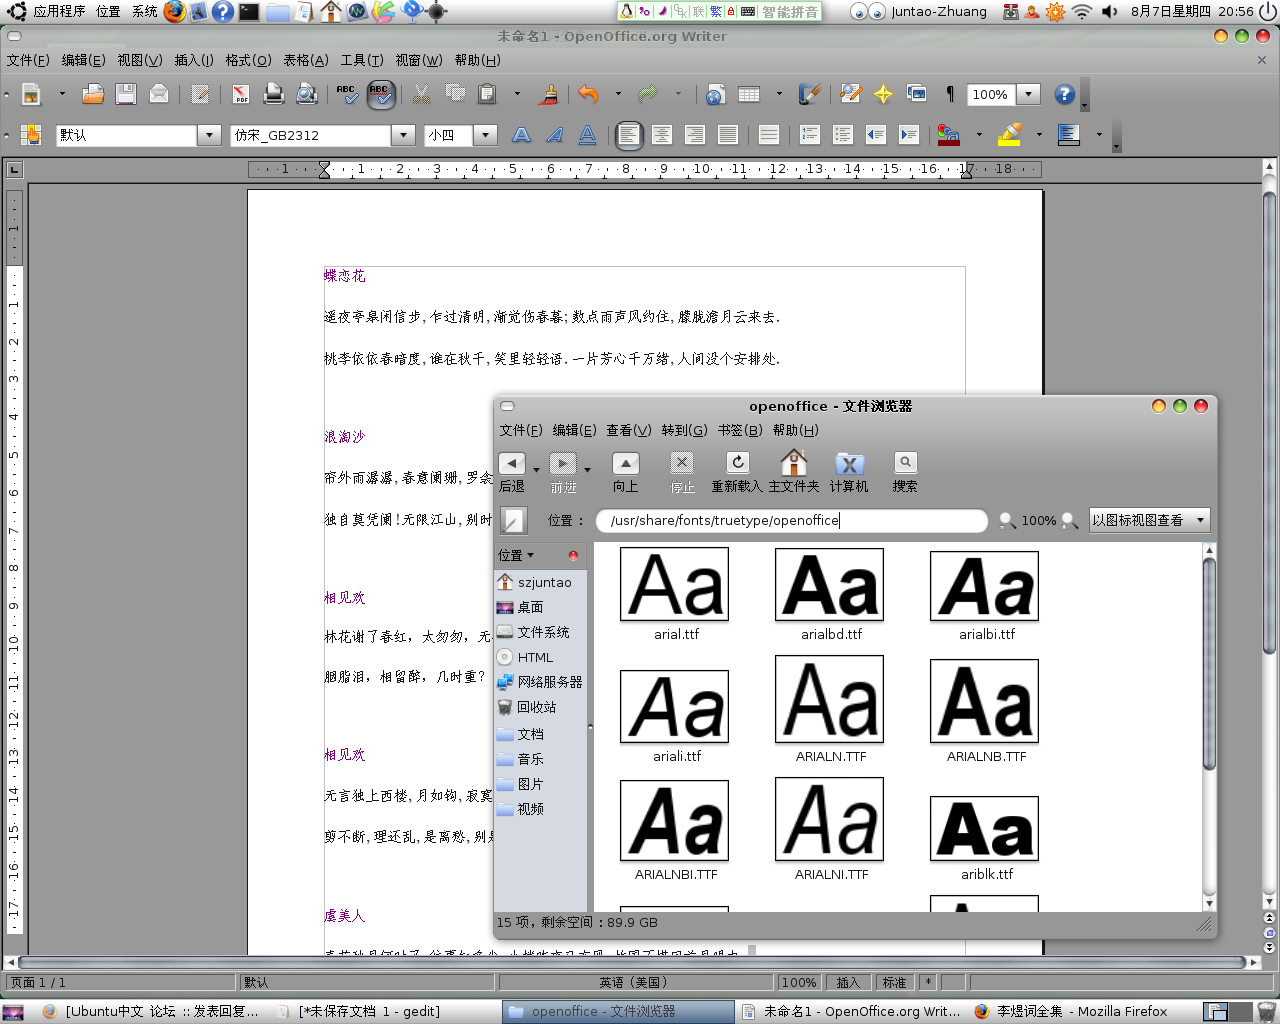Turn on numbering list
This screenshot has width=1280, height=1024.
coord(810,135)
